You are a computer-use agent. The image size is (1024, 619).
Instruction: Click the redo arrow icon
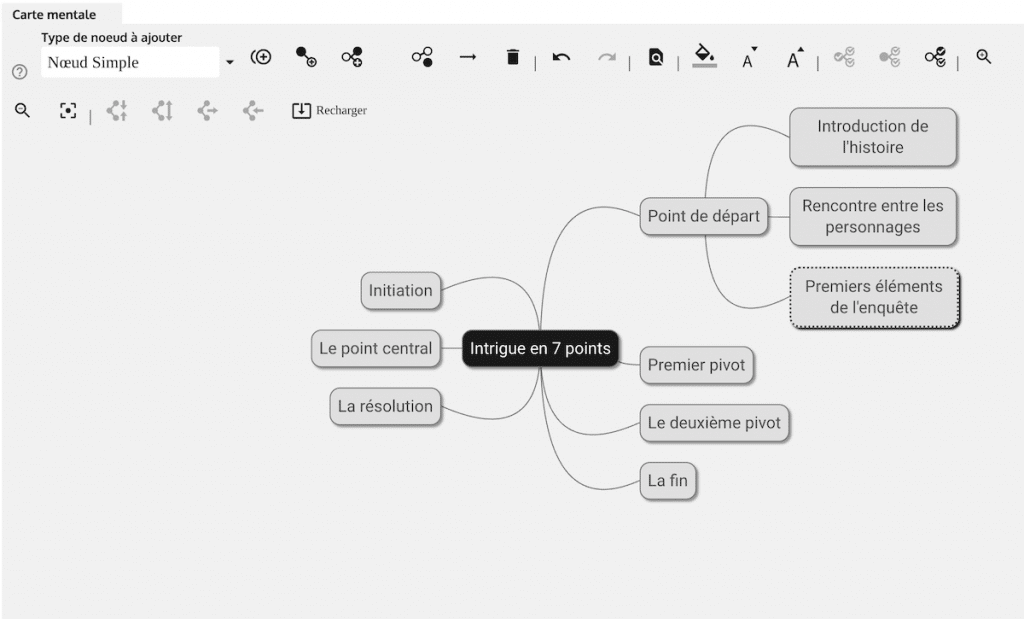click(x=607, y=57)
